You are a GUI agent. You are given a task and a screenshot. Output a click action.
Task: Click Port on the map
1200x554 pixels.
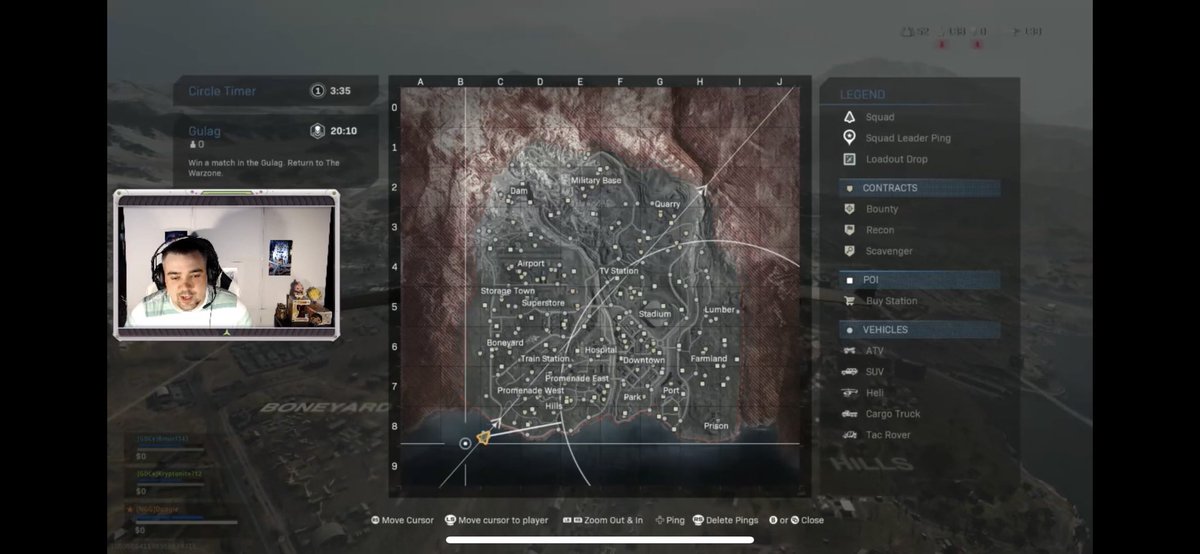(671, 391)
